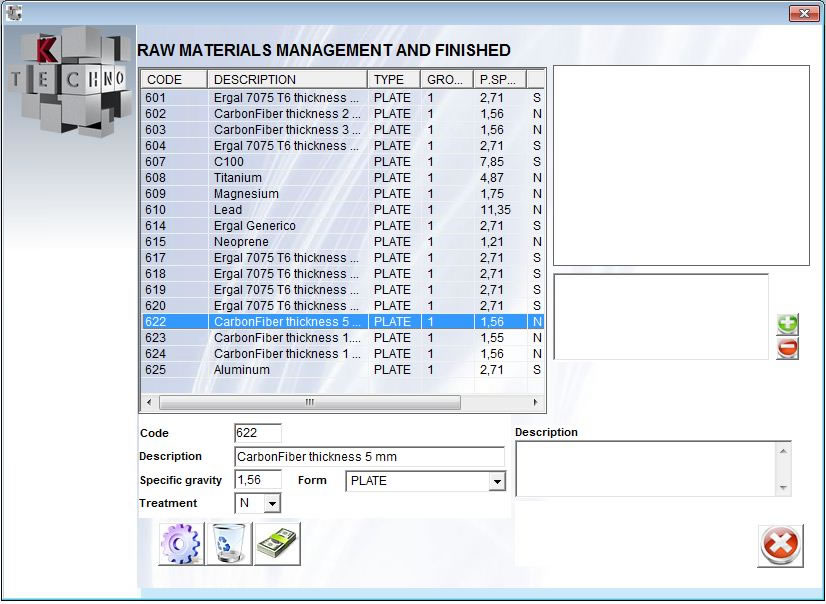Select row with code 619
Image resolution: width=826 pixels, height=604 pixels.
click(x=343, y=290)
